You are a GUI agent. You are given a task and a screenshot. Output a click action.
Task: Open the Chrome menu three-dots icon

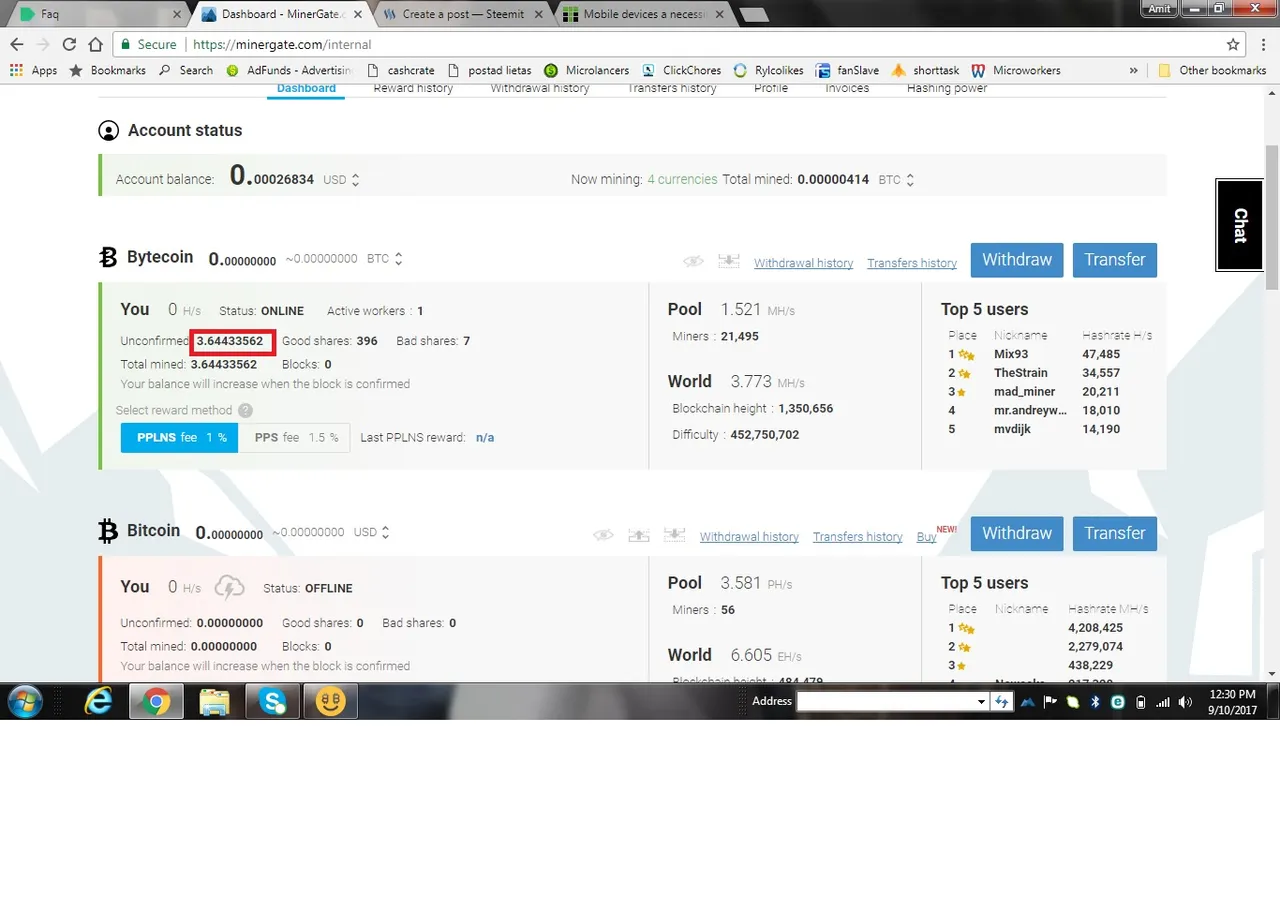coord(1262,44)
